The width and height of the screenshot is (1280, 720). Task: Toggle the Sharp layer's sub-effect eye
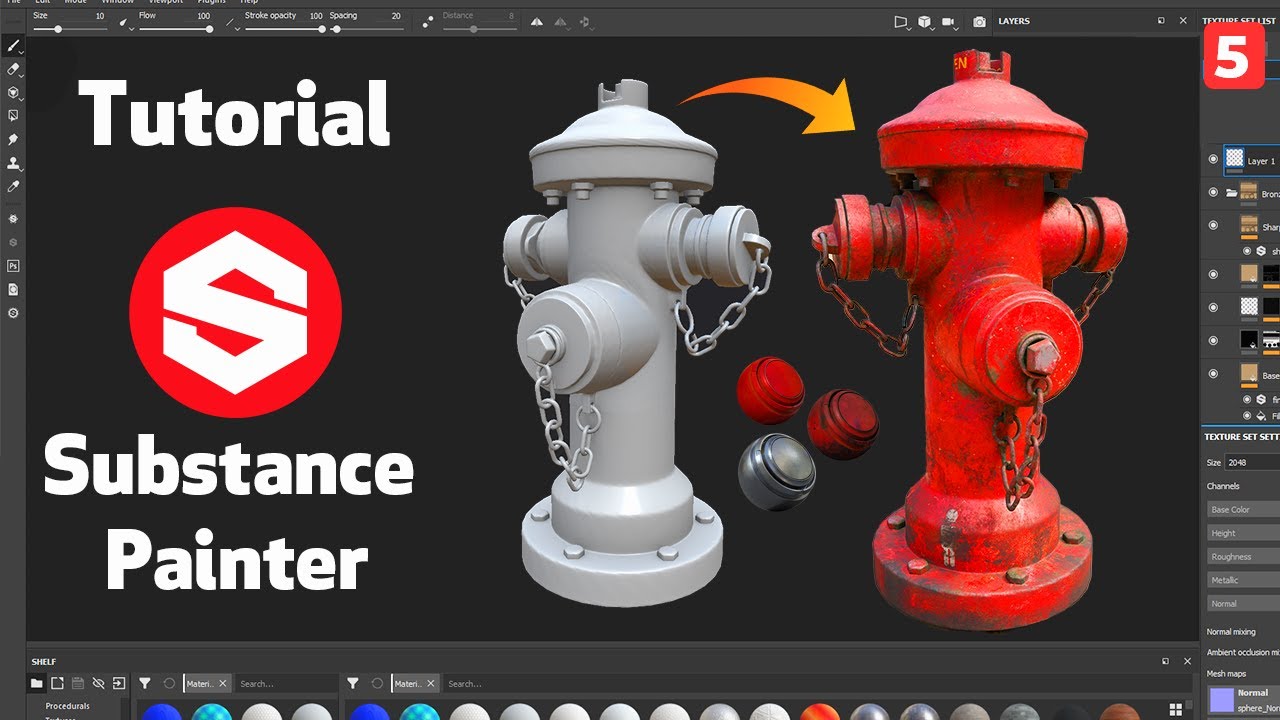tap(1247, 251)
